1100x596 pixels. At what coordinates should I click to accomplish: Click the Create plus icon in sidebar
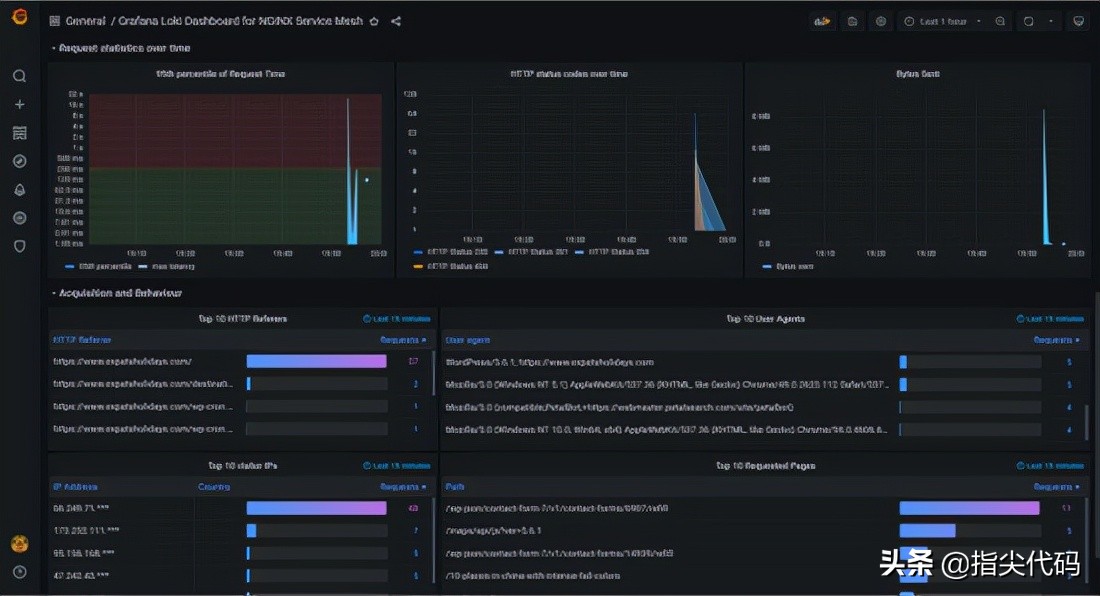[x=19, y=104]
